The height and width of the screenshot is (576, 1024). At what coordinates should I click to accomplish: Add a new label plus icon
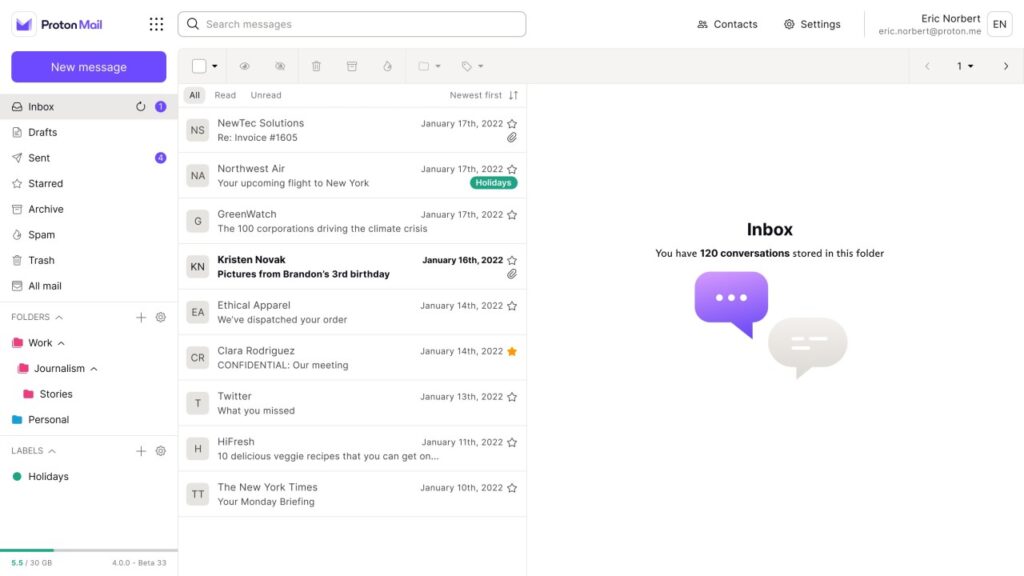pos(140,451)
